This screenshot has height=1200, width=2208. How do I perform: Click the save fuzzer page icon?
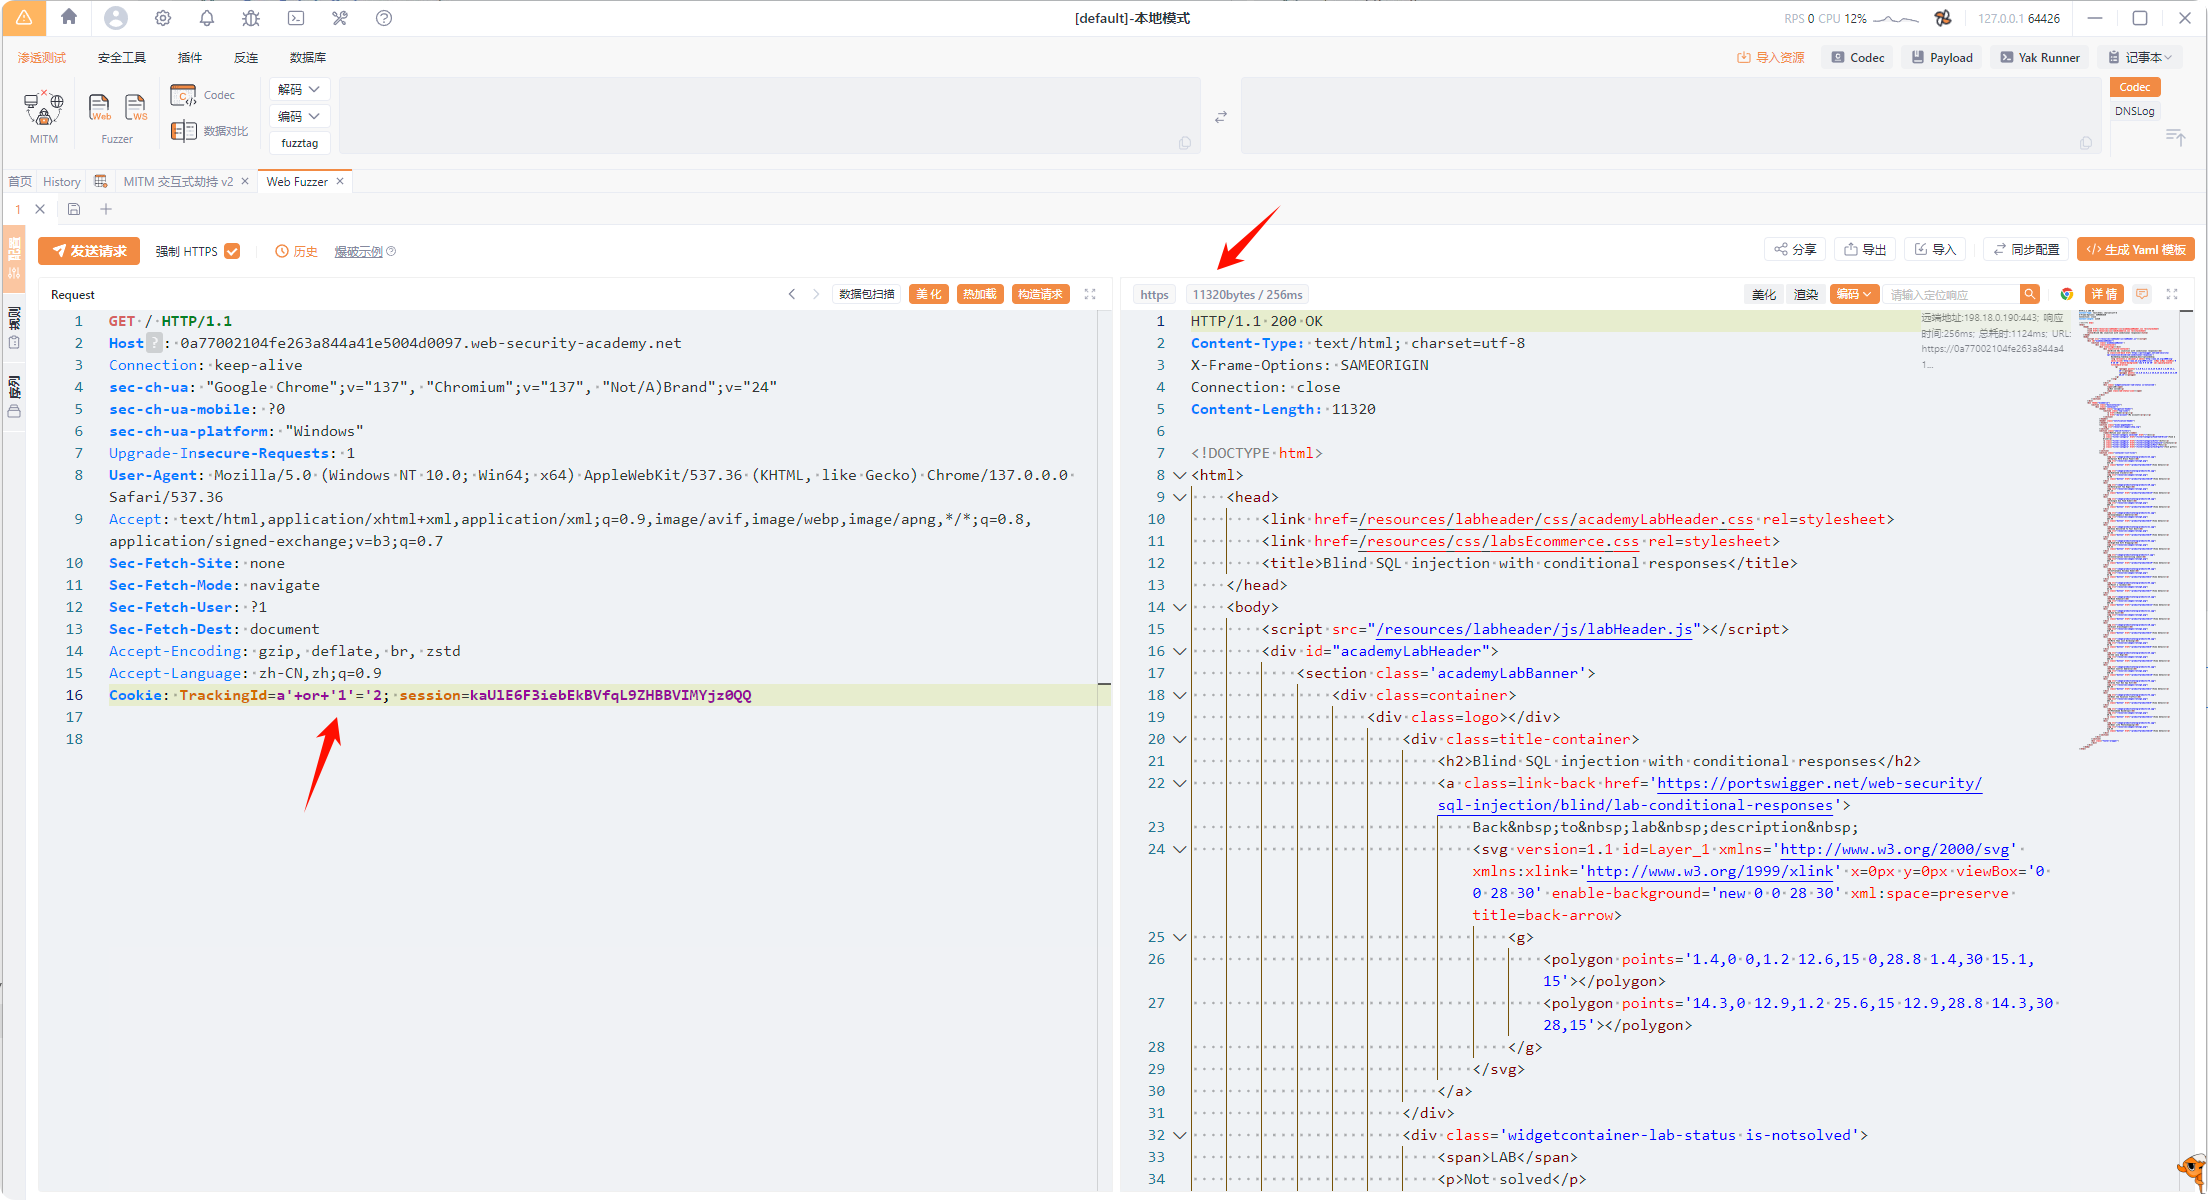coord(74,209)
